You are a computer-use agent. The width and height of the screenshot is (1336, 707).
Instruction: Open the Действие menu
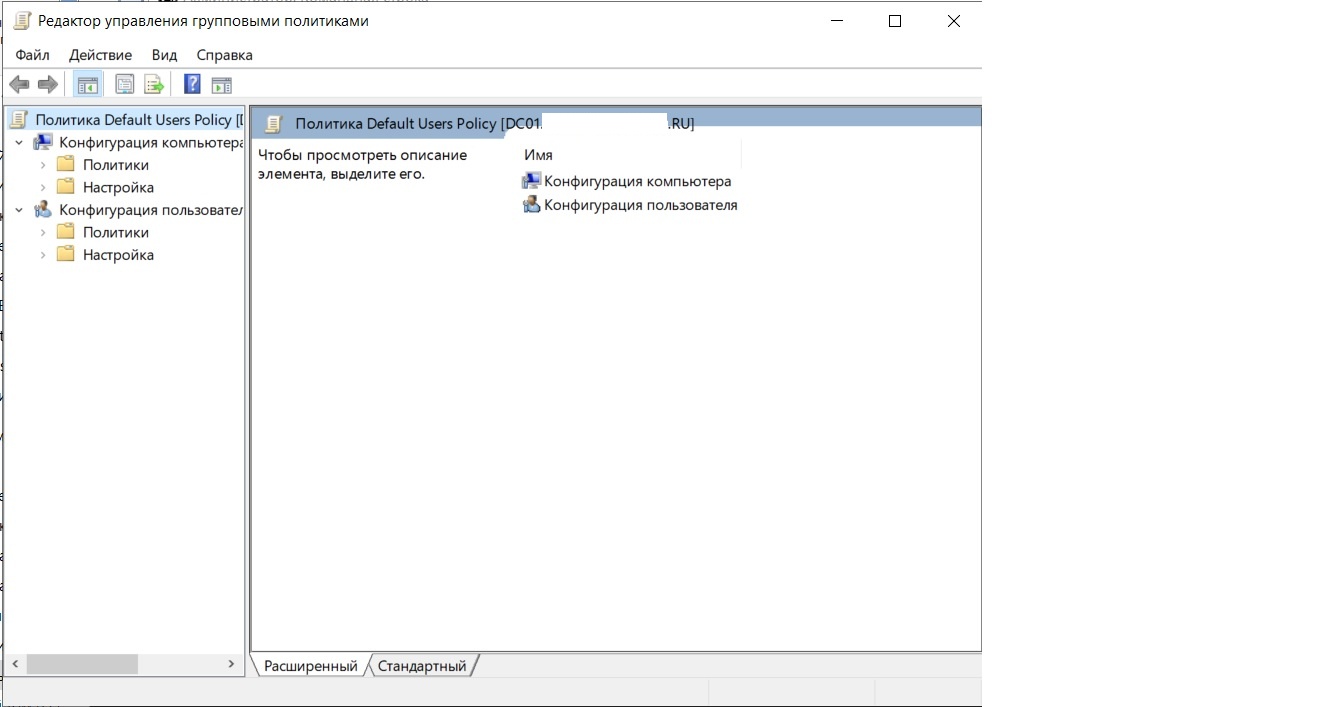[100, 55]
